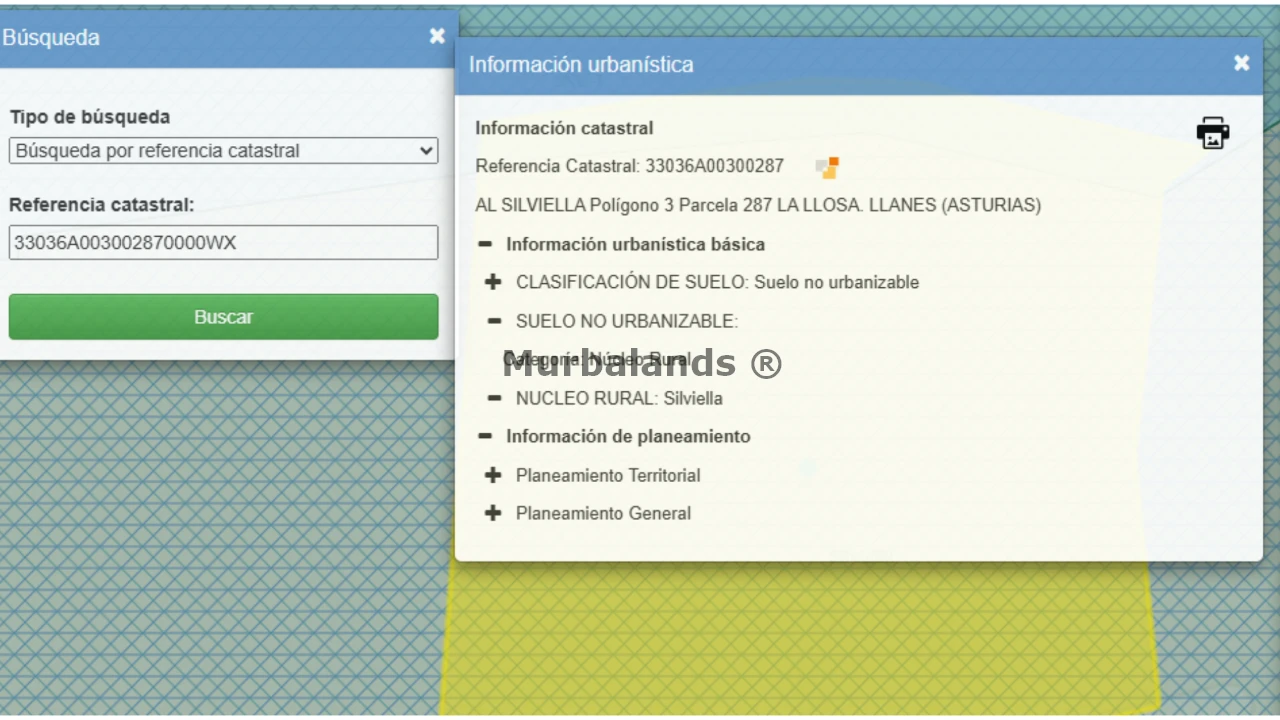This screenshot has height=720, width=1280.
Task: Click the orange cadastre icon beside the reference
Action: (827, 167)
